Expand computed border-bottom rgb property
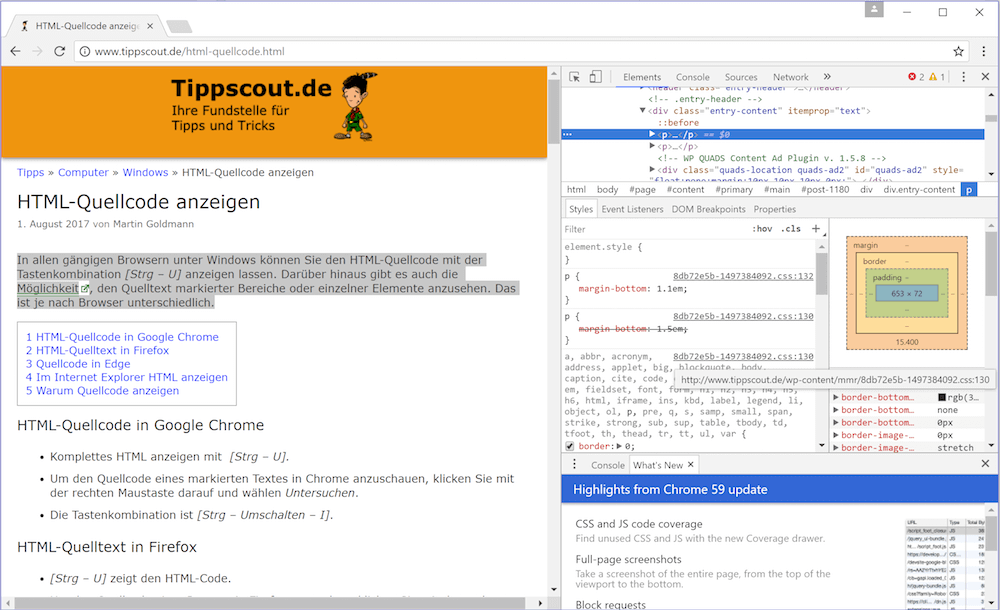 pos(836,398)
